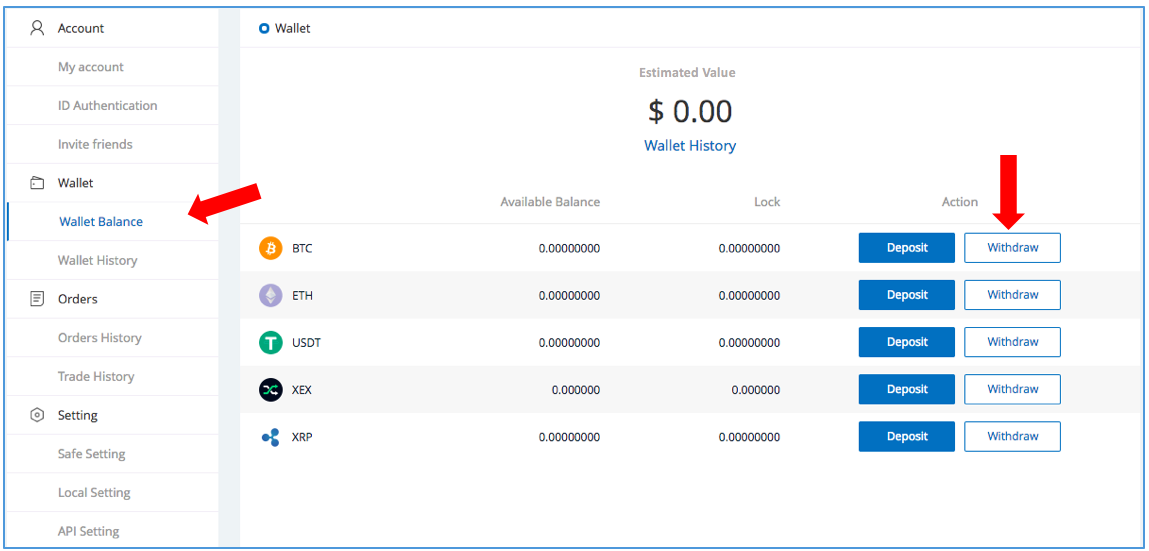Select Wallet Balance in sidebar menu
The height and width of the screenshot is (551, 1149).
[101, 222]
